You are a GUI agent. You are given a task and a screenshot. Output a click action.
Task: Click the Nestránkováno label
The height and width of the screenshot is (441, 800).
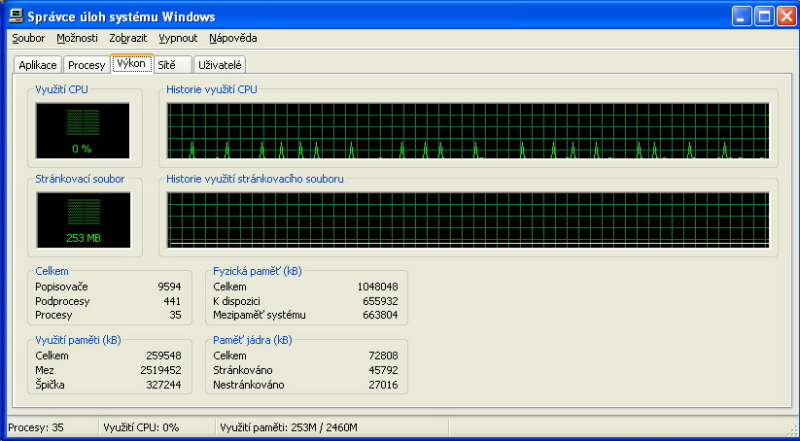tap(248, 385)
